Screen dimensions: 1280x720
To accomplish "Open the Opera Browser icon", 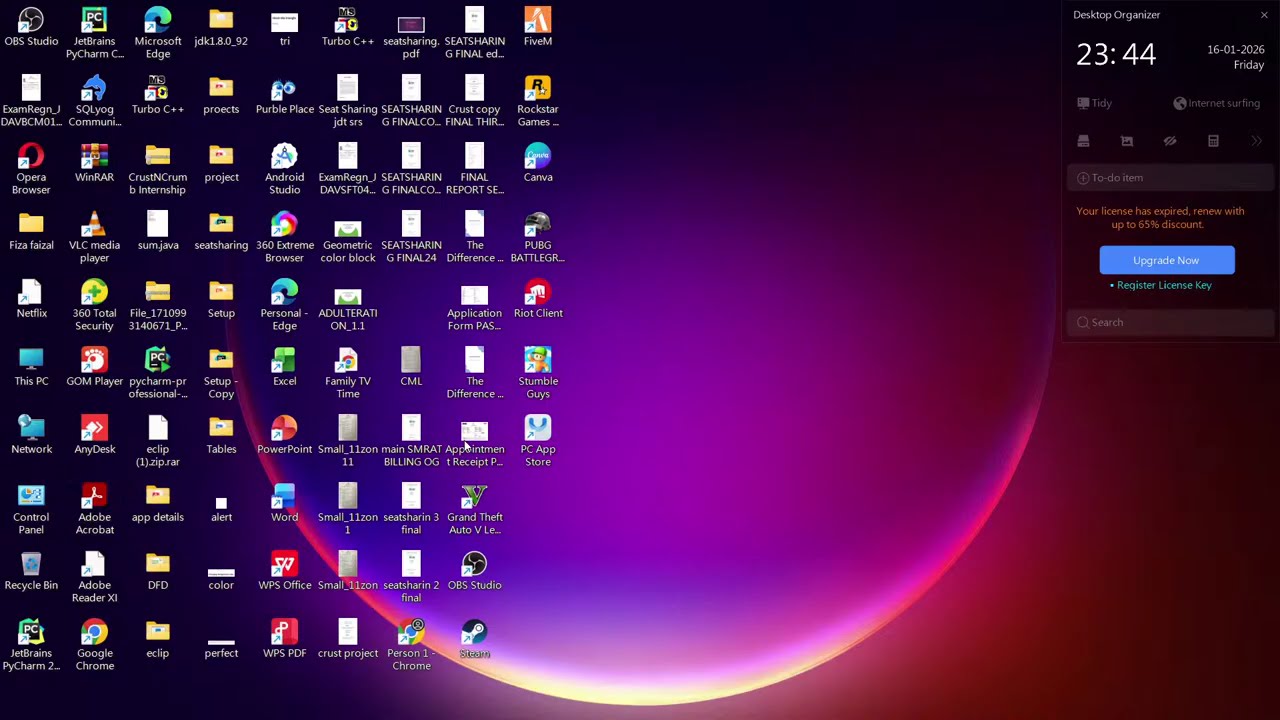I will pos(31,169).
